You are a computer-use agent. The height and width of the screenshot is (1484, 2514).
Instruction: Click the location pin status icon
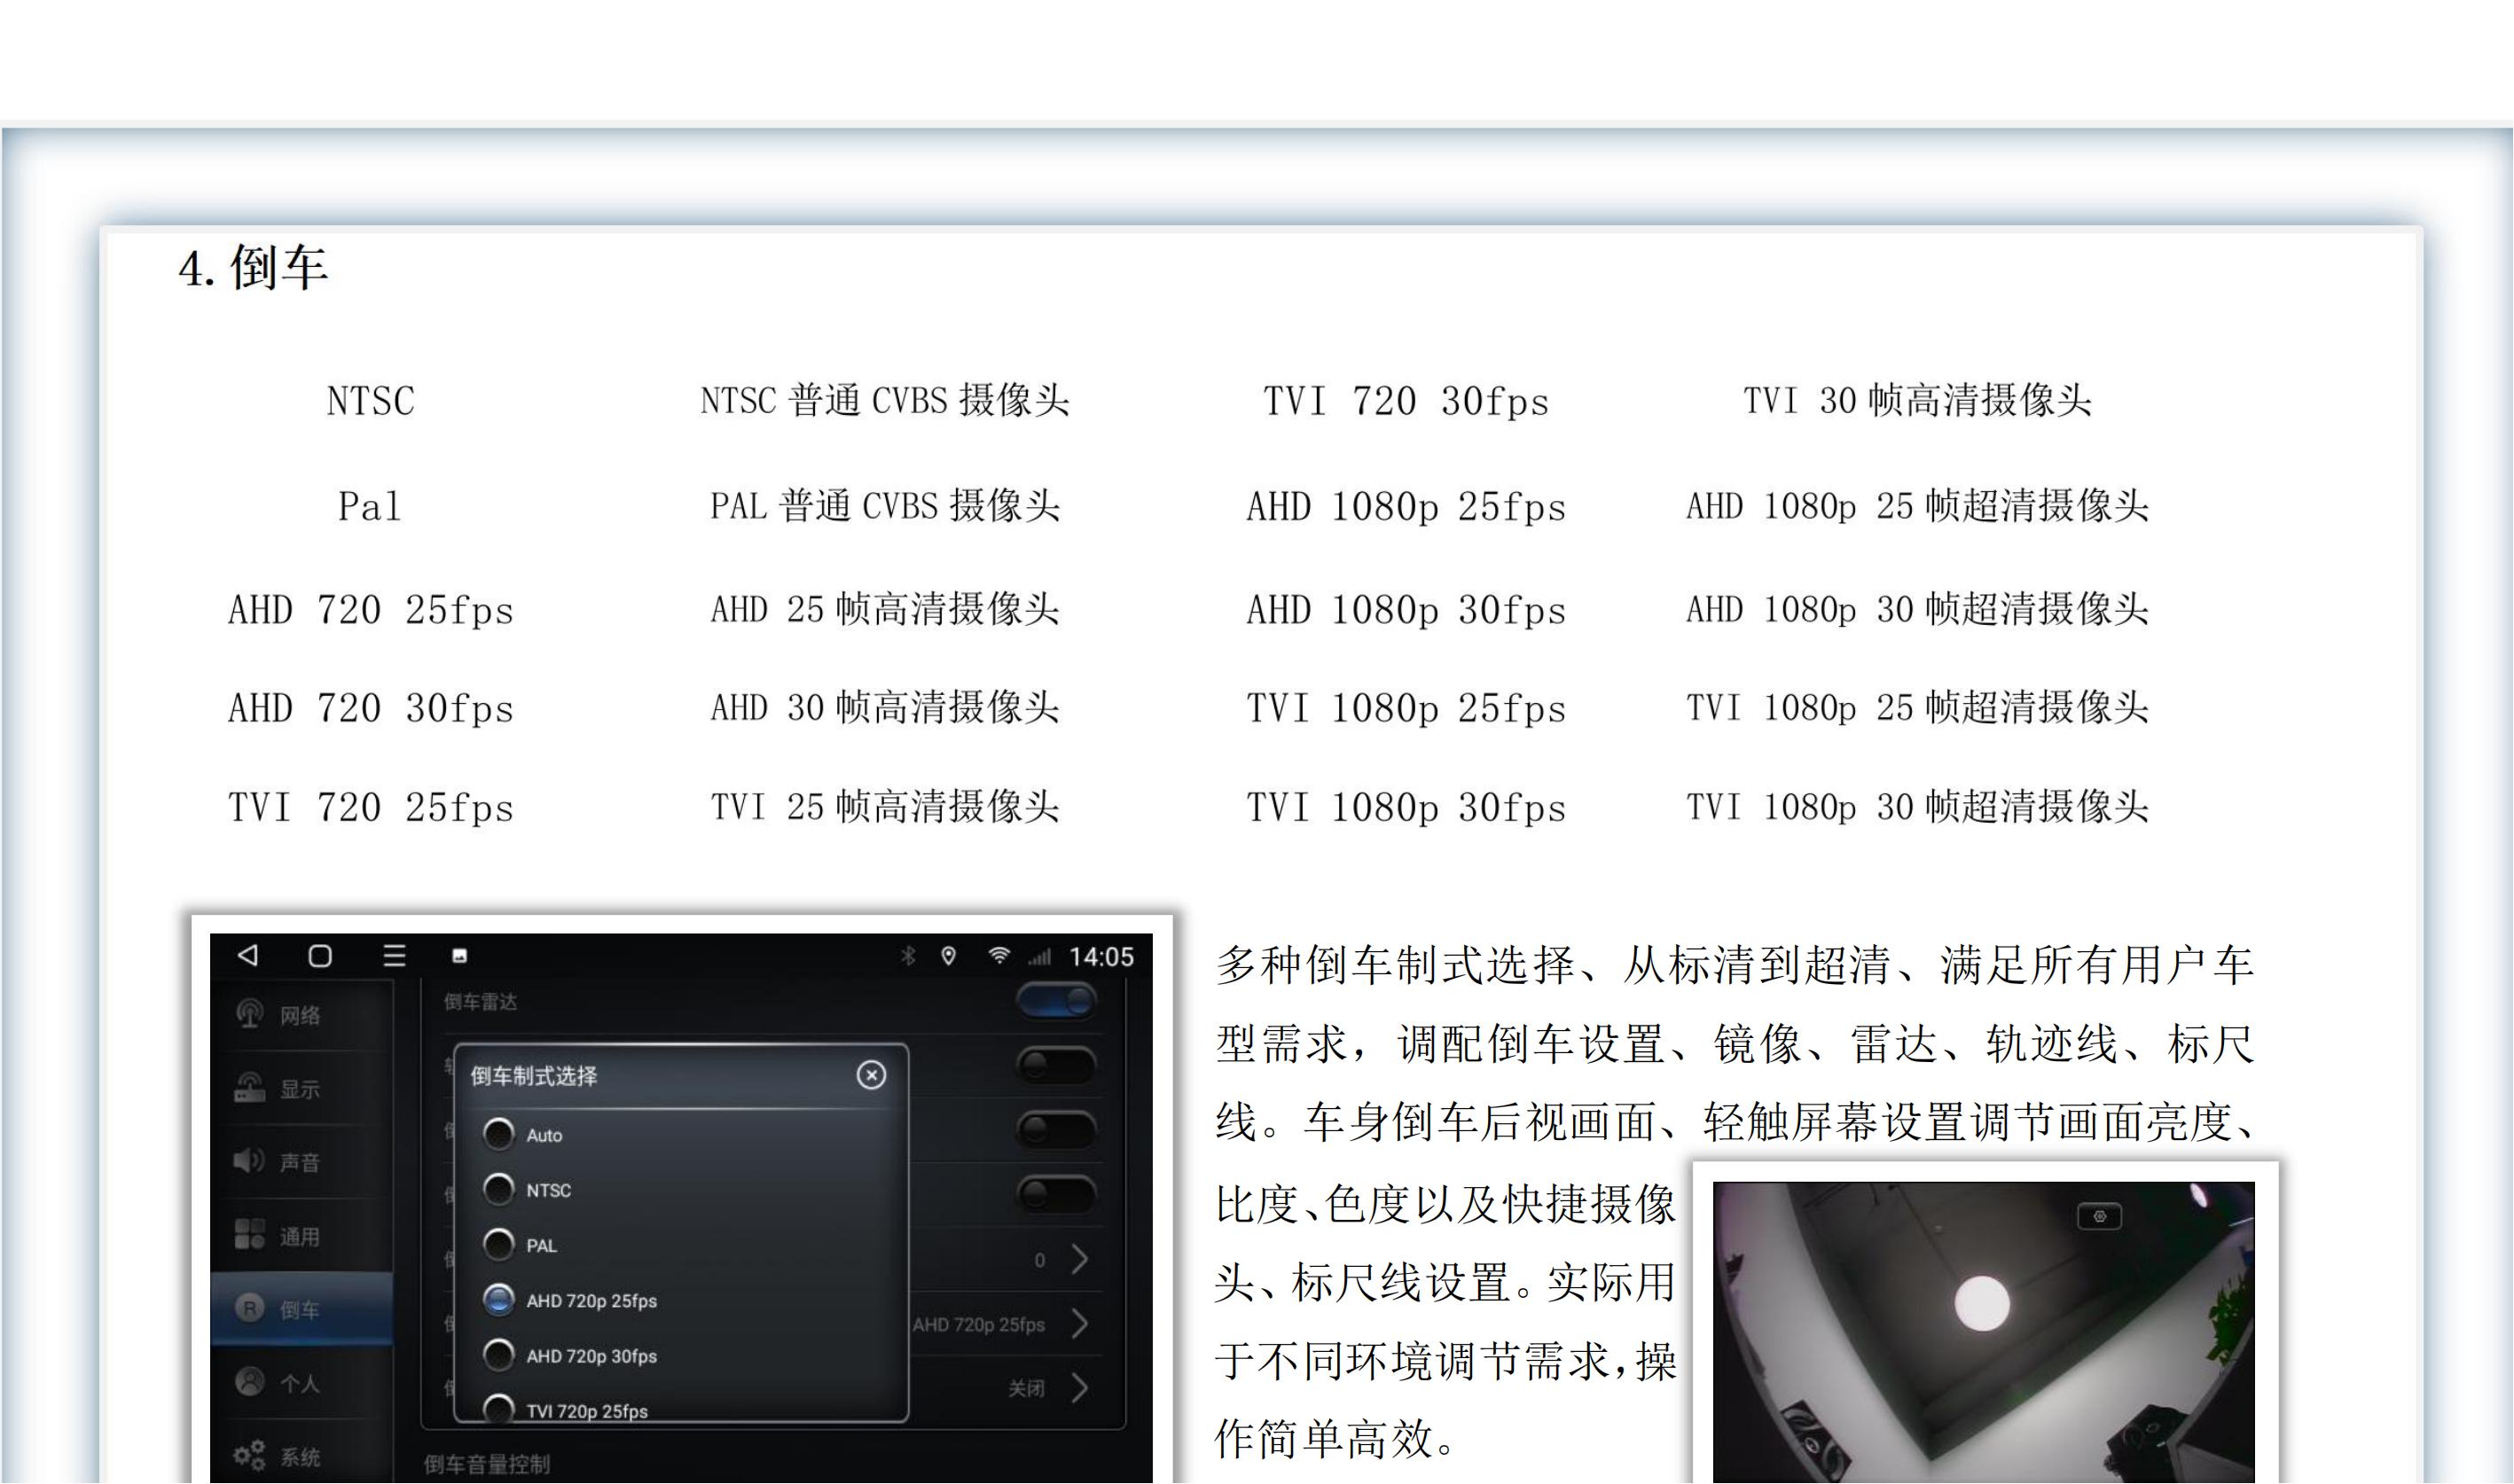click(x=949, y=956)
